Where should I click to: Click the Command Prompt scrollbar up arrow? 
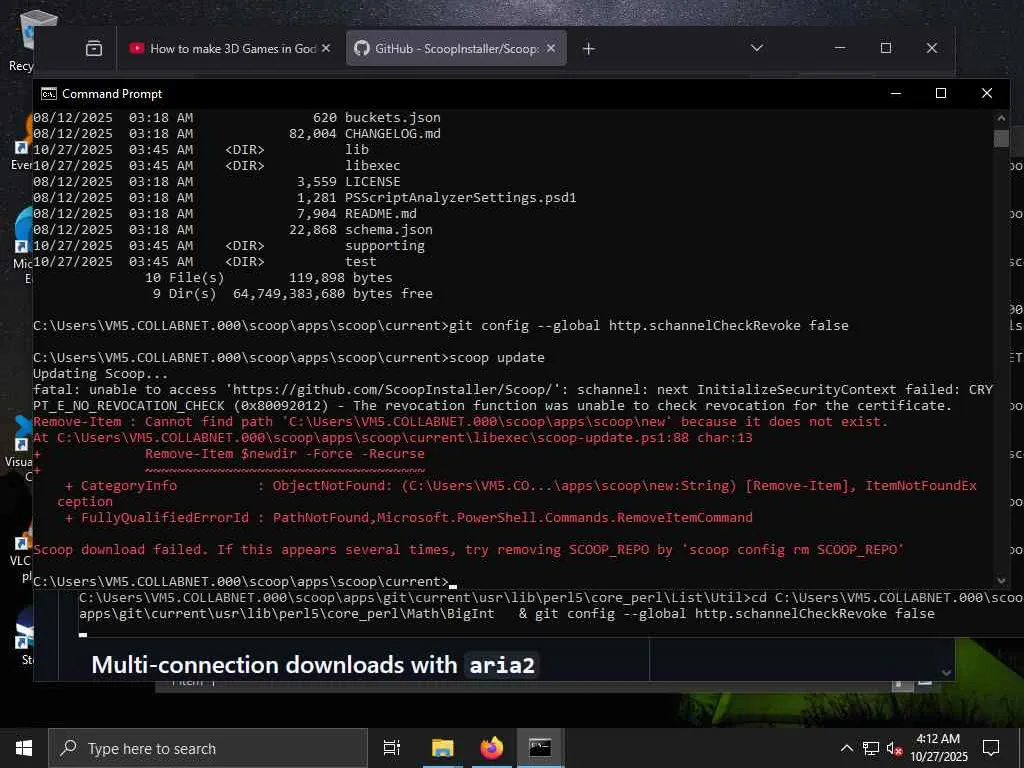[x=1001, y=118]
